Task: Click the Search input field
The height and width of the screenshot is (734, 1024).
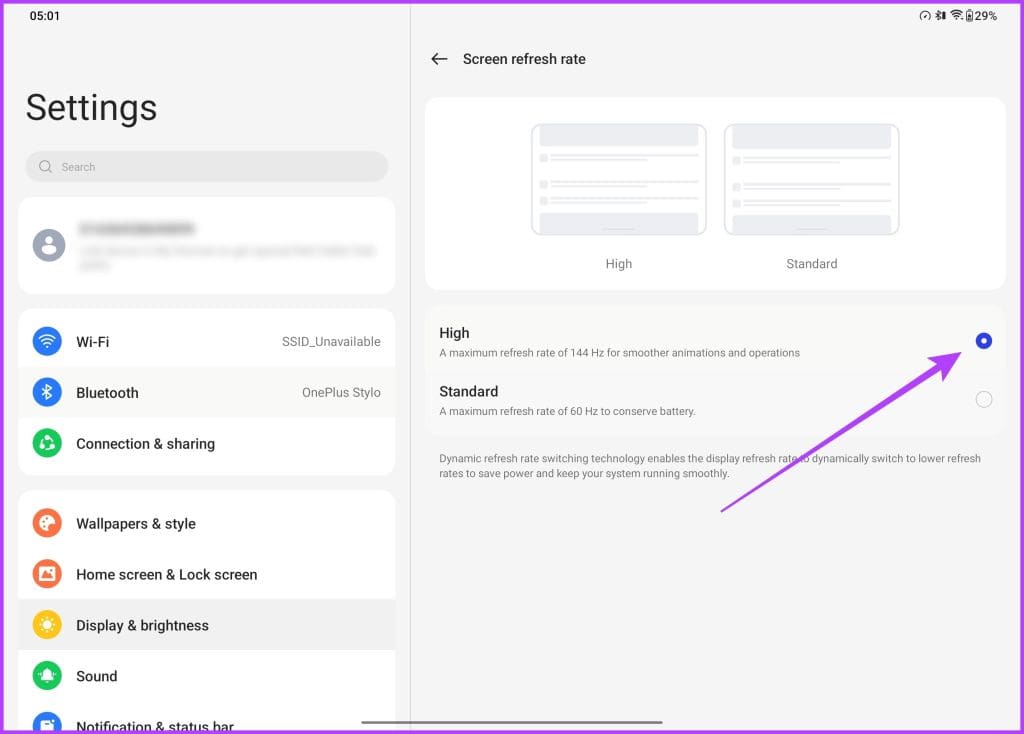Action: pos(206,167)
